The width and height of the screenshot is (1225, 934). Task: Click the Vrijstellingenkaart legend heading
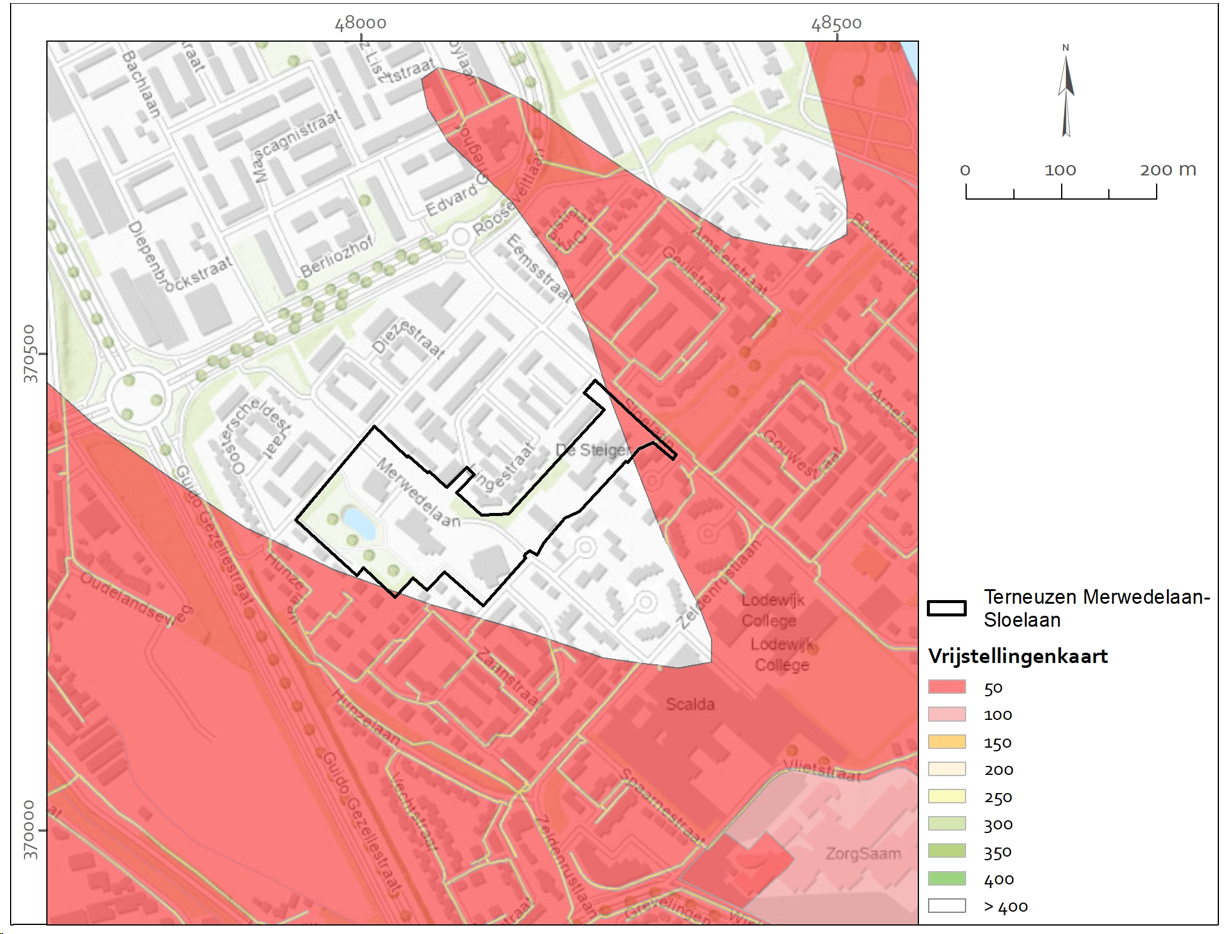(x=1017, y=657)
